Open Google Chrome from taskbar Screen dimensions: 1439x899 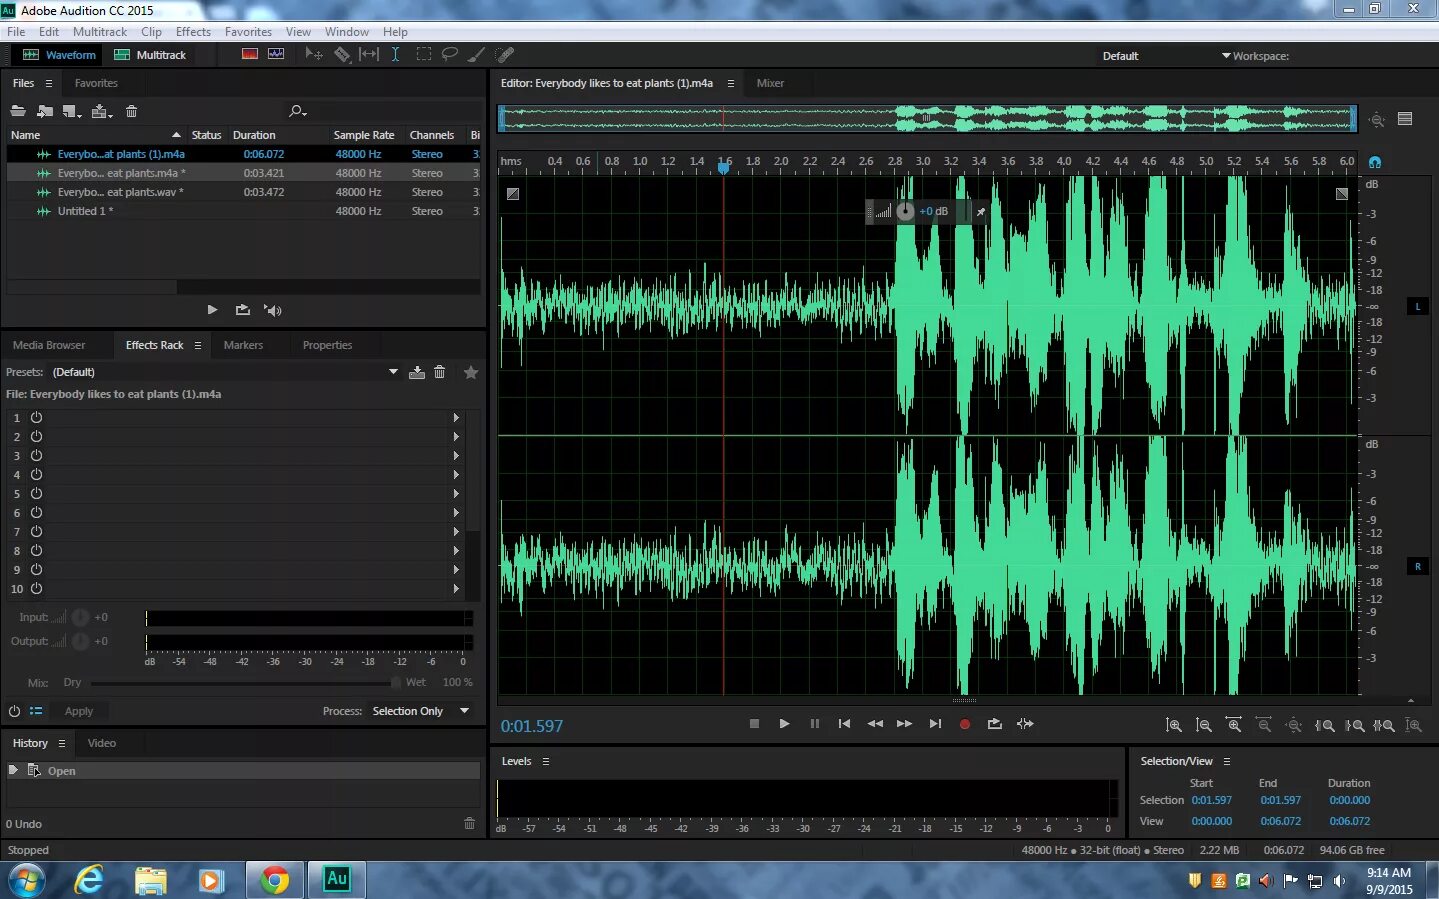274,880
